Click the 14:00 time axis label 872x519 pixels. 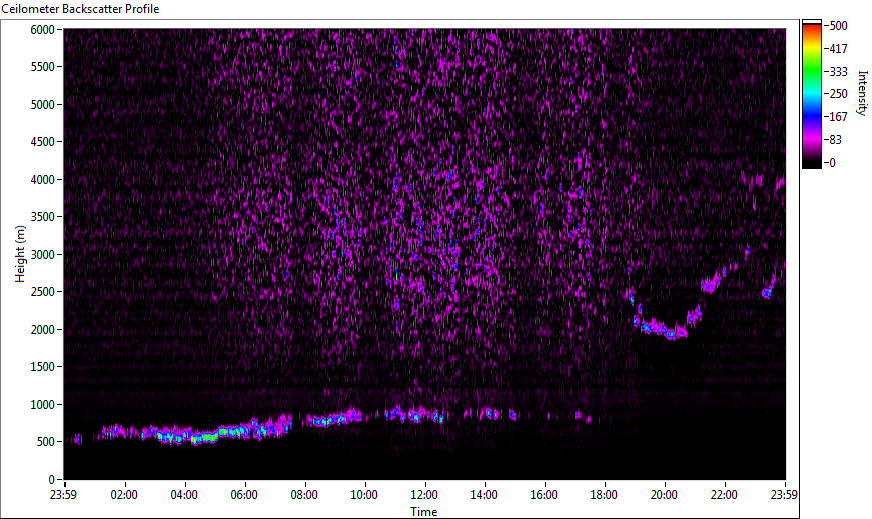[484, 495]
